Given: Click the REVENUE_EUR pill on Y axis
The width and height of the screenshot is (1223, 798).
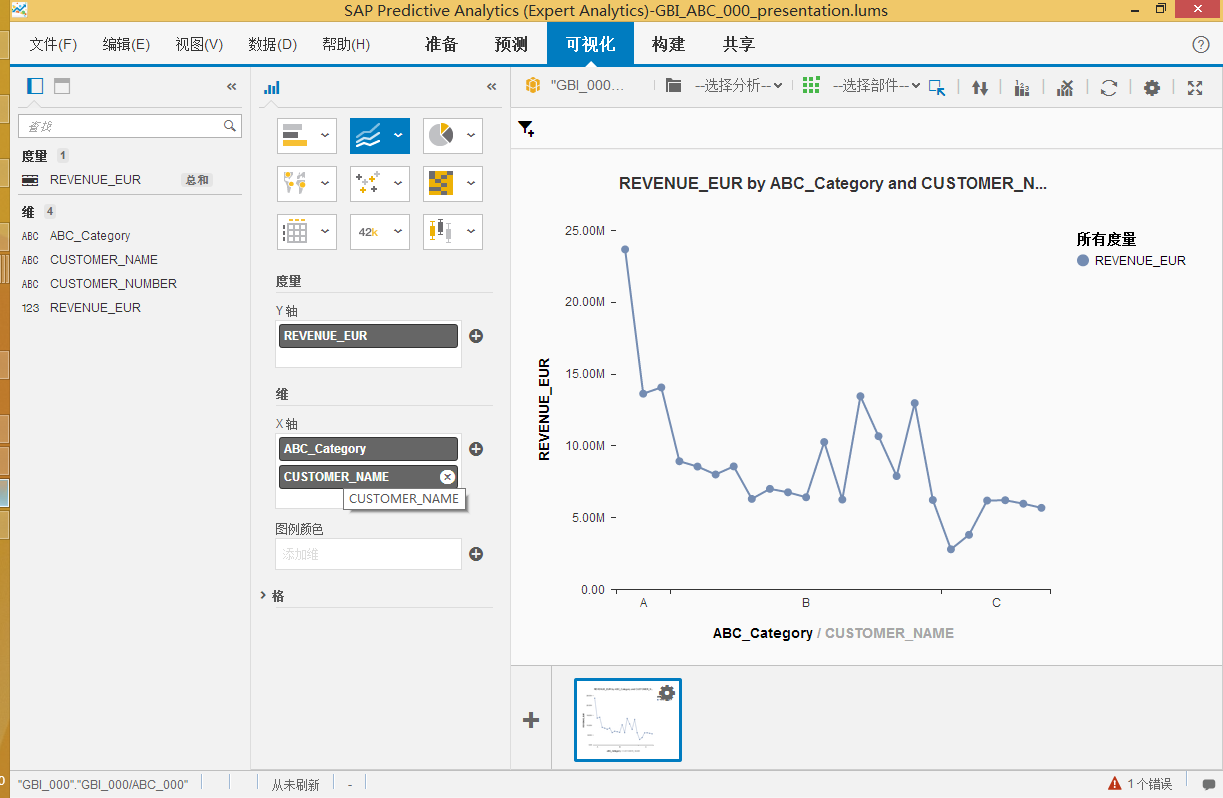Looking at the screenshot, I should coord(368,336).
